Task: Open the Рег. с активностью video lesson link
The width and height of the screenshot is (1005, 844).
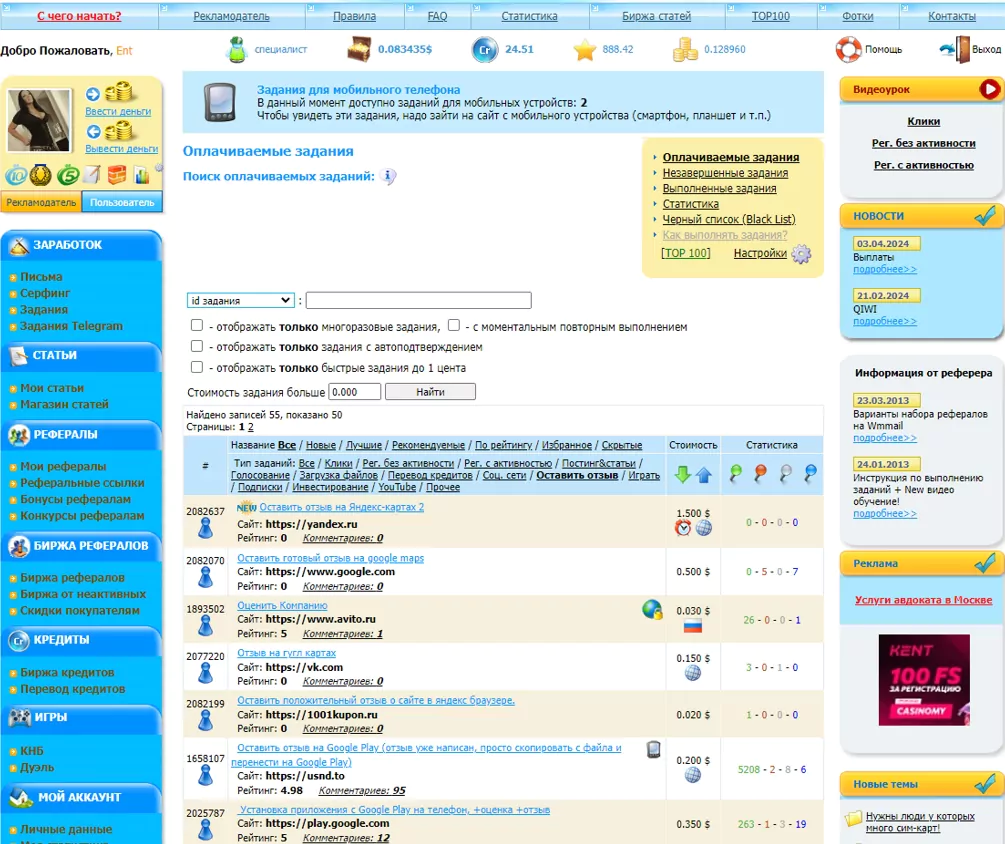Action: [924, 165]
